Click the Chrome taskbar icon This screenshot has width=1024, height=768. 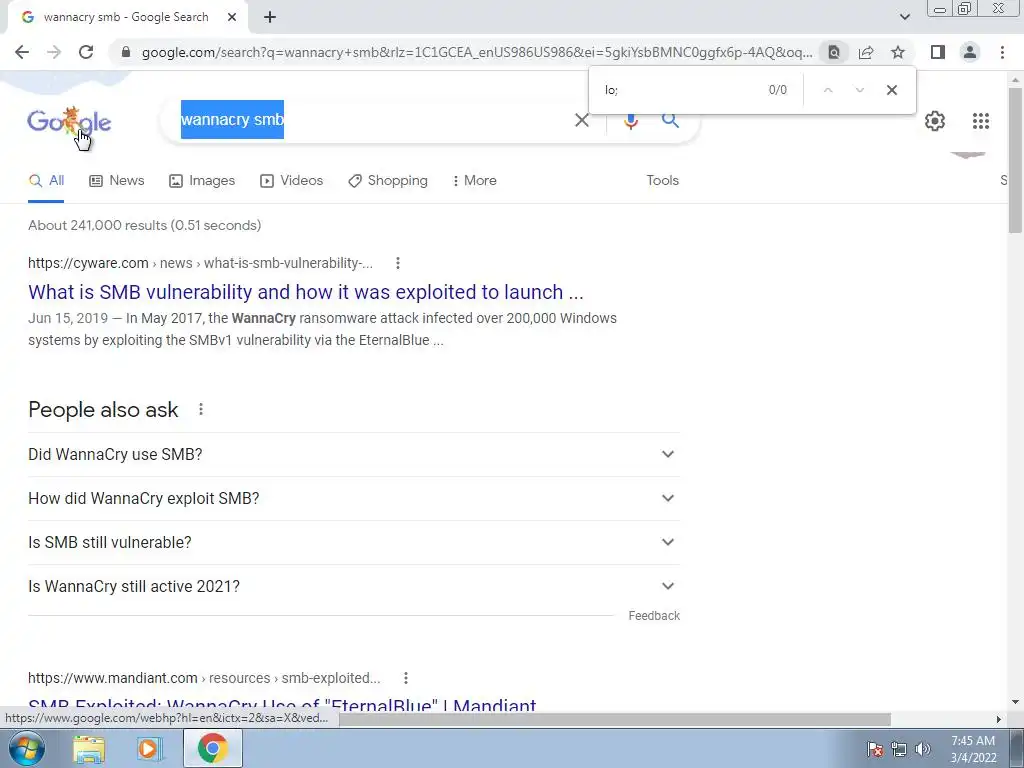pyautogui.click(x=212, y=748)
